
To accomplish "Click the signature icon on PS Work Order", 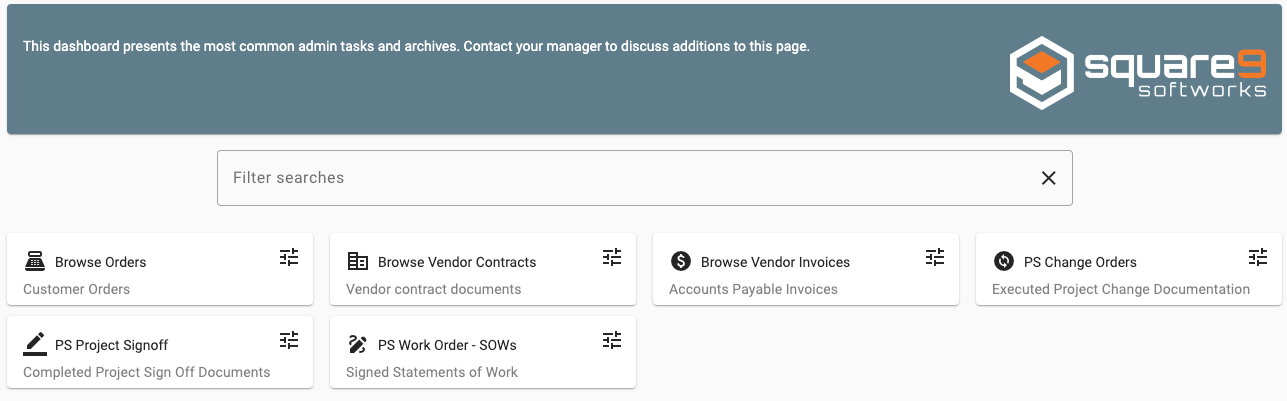I will coord(357,344).
